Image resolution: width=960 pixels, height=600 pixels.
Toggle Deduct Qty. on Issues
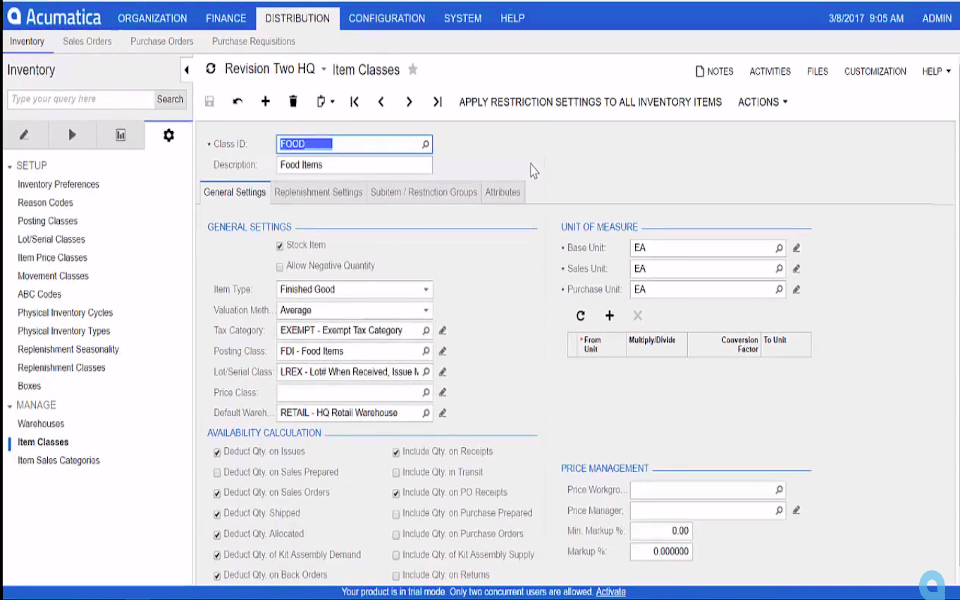click(x=217, y=452)
